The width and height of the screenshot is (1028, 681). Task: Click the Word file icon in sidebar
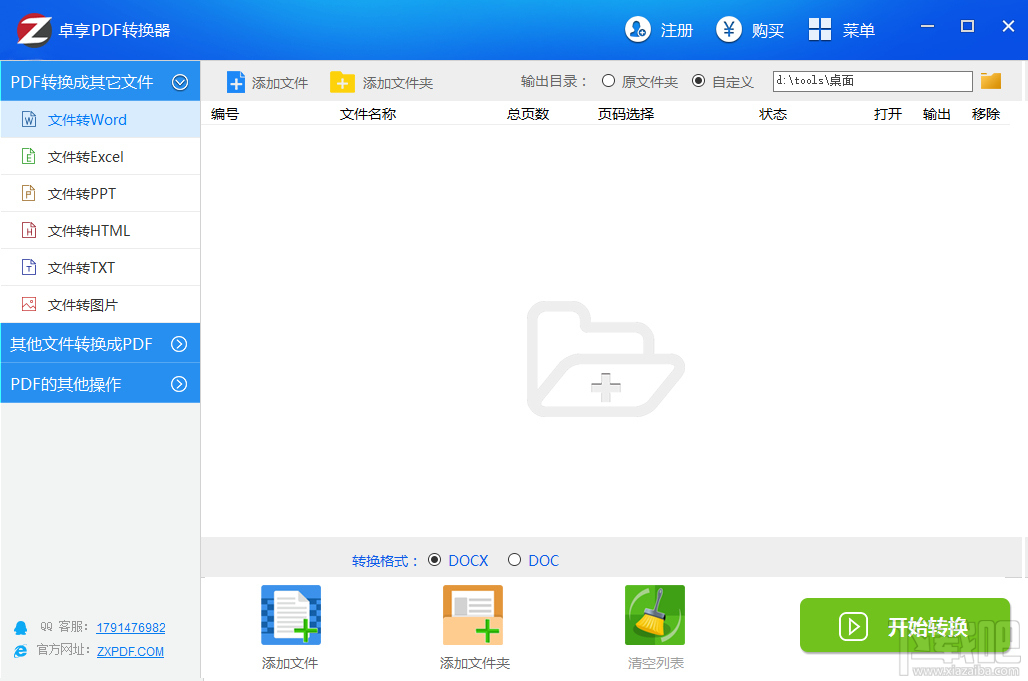coord(28,119)
